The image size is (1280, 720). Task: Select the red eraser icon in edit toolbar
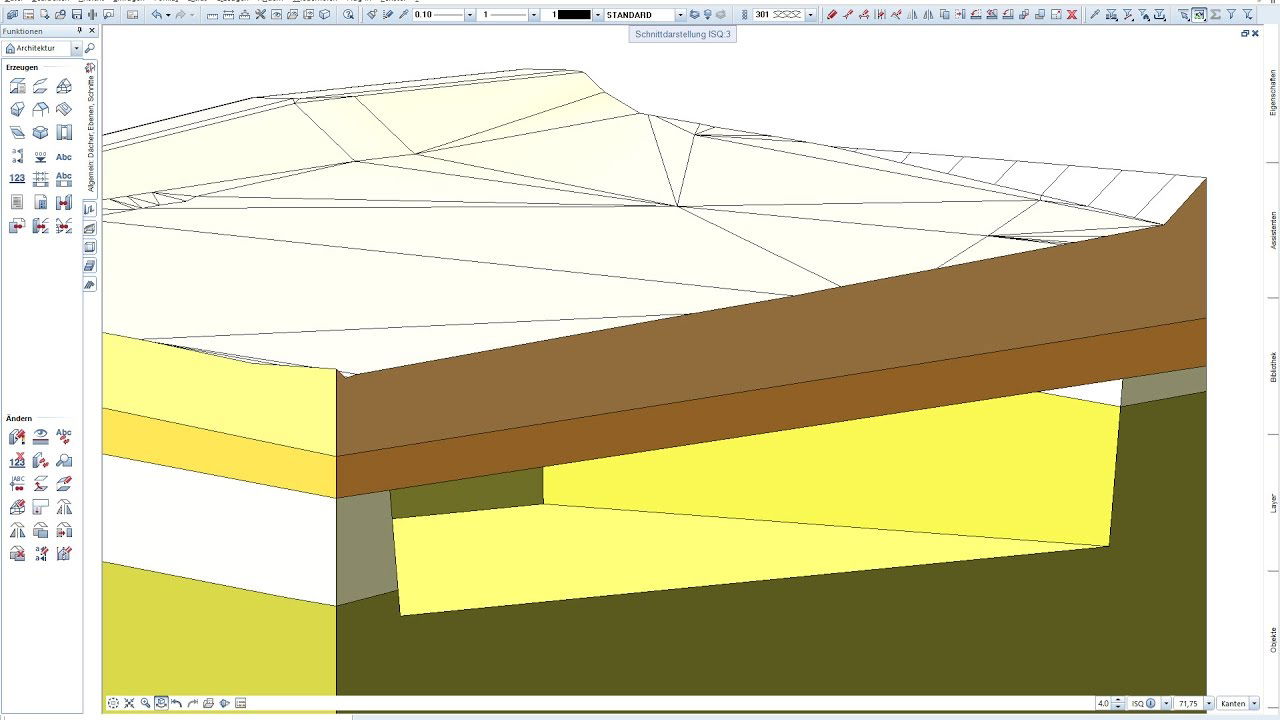coord(832,15)
